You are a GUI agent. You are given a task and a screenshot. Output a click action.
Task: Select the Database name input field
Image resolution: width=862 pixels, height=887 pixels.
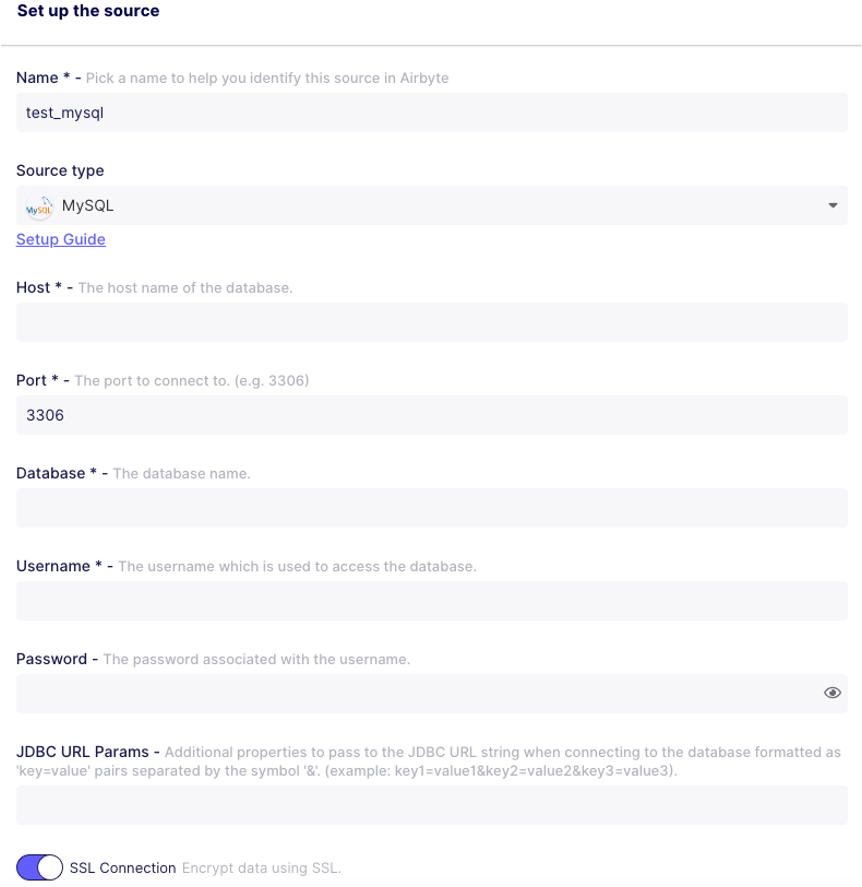click(x=432, y=508)
